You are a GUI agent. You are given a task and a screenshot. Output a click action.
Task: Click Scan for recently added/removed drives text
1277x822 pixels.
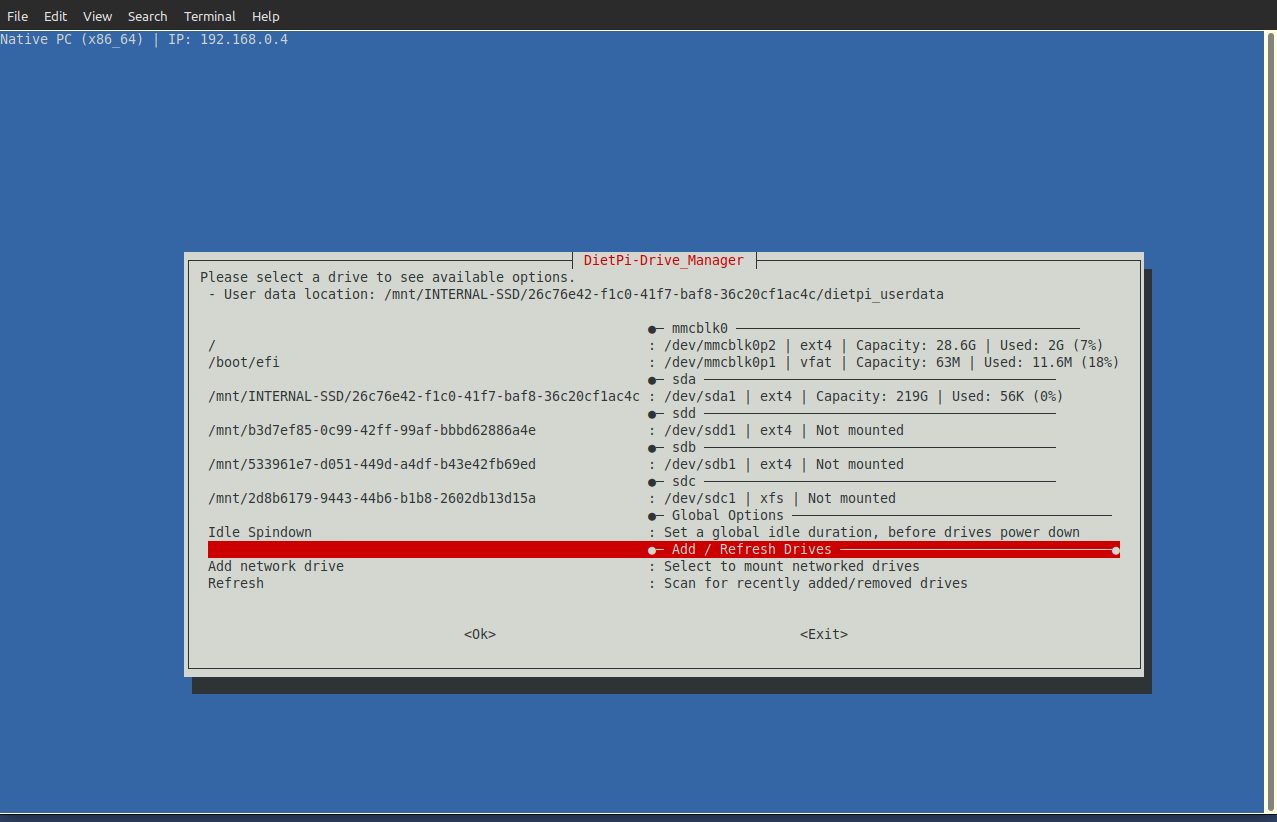(x=816, y=583)
